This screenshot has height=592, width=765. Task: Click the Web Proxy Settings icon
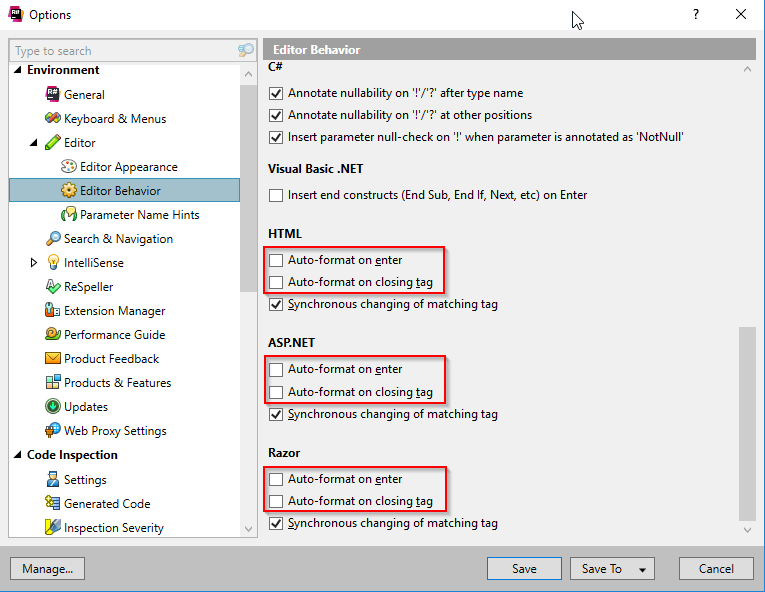coord(53,430)
